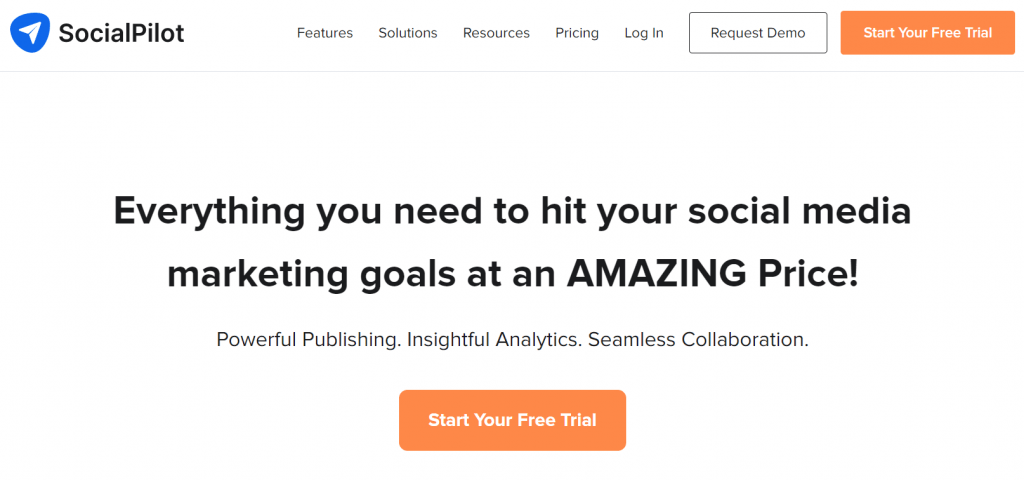Select the Log In link
The width and height of the screenshot is (1024, 480).
point(644,33)
